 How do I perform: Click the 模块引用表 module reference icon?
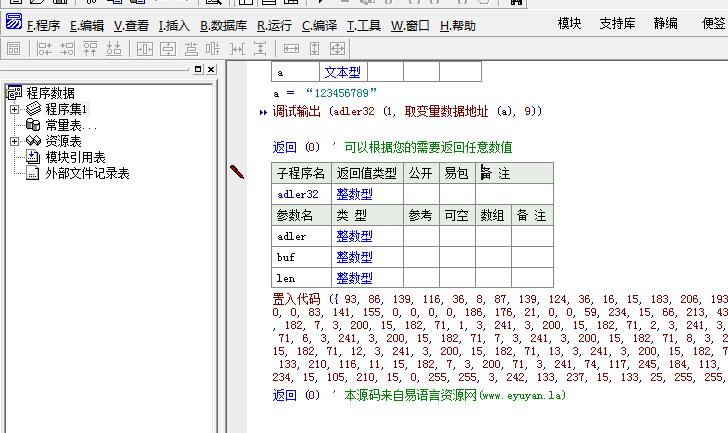(x=33, y=157)
